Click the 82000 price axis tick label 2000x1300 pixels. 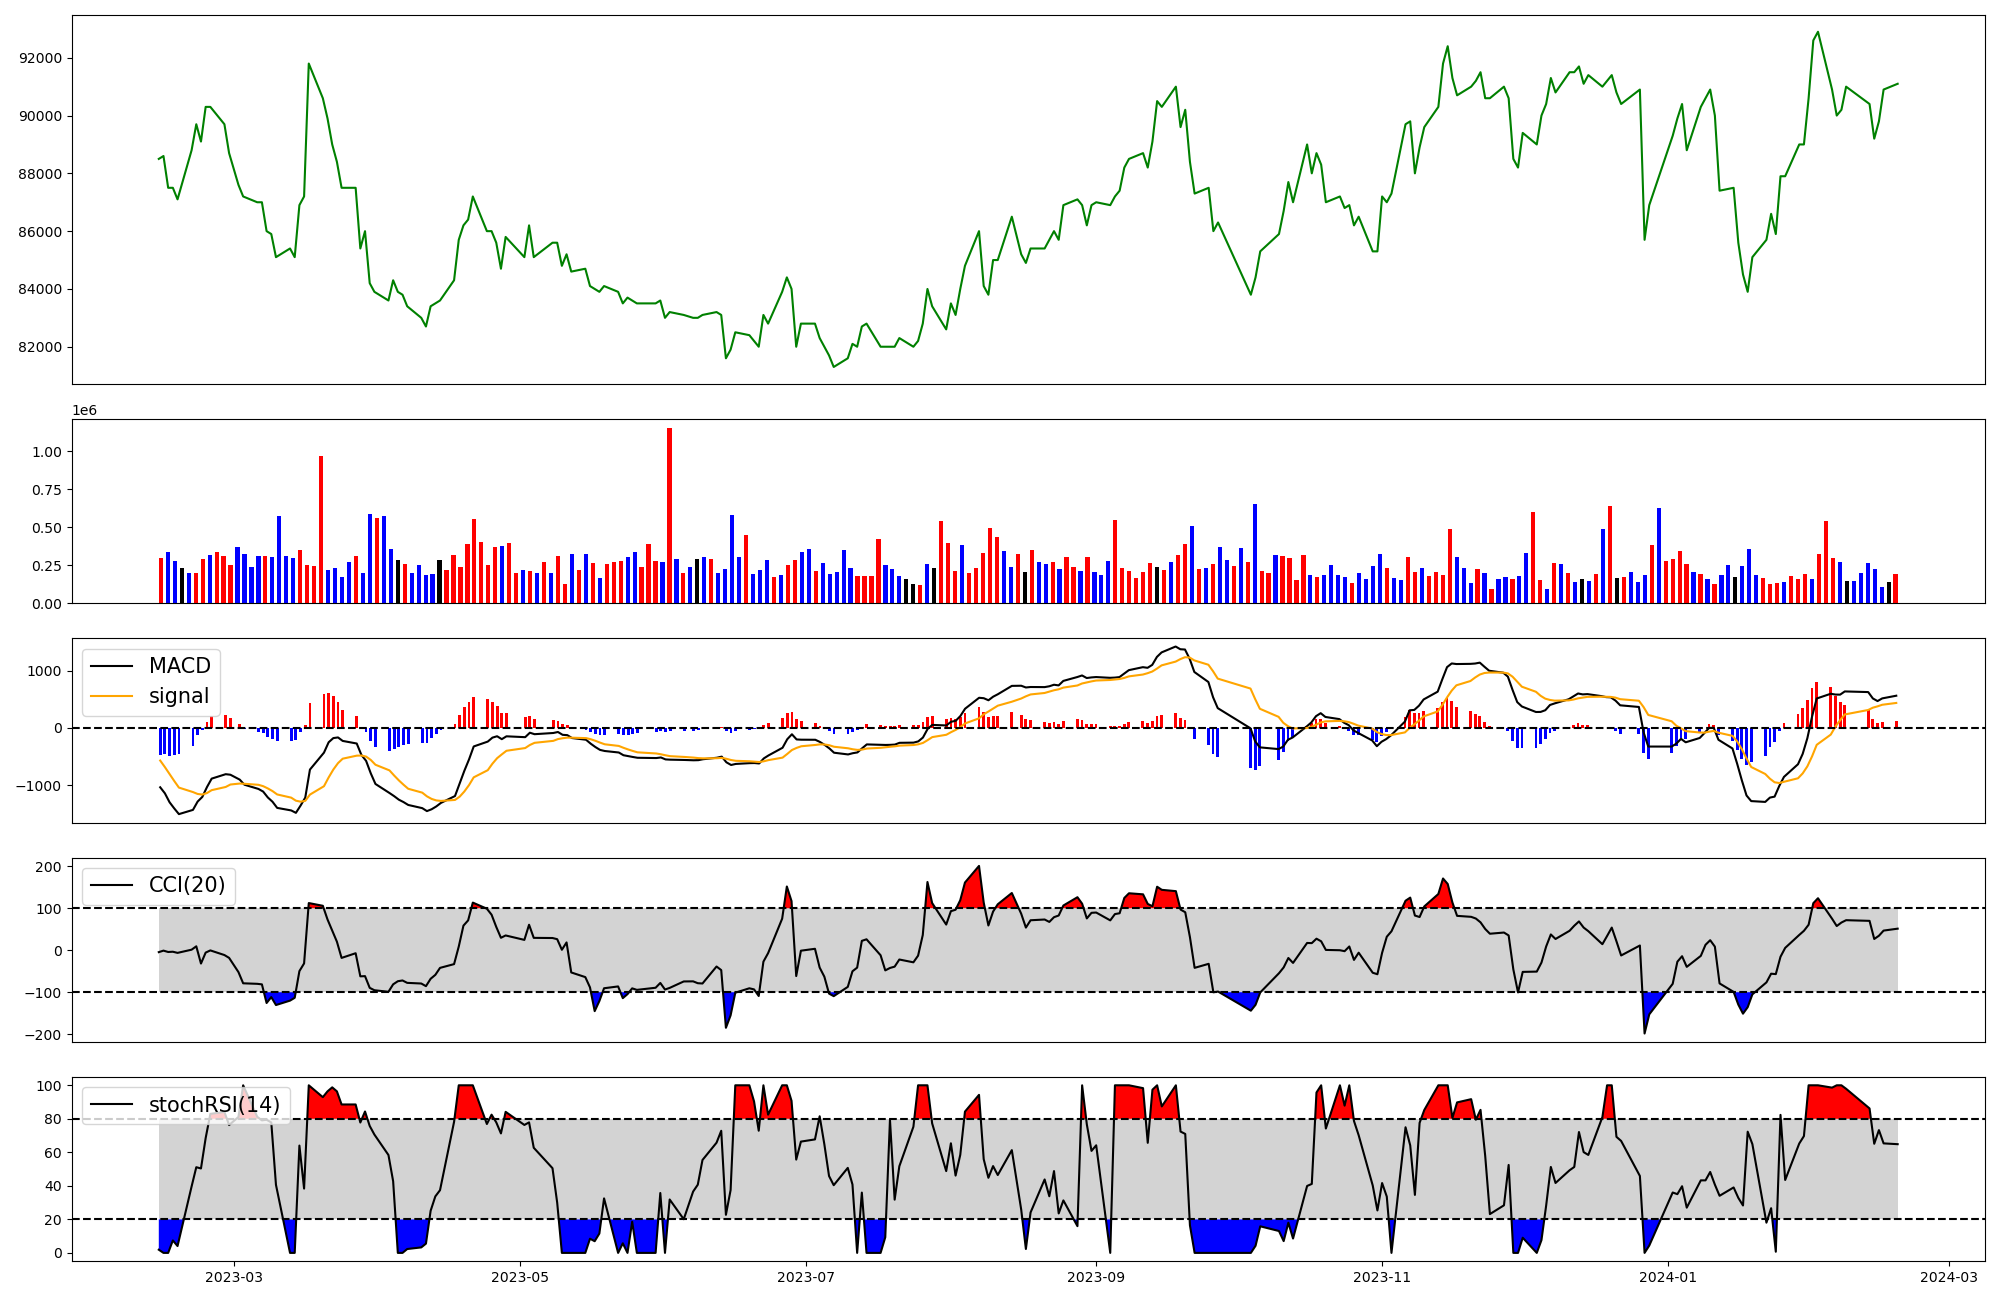[x=41, y=348]
